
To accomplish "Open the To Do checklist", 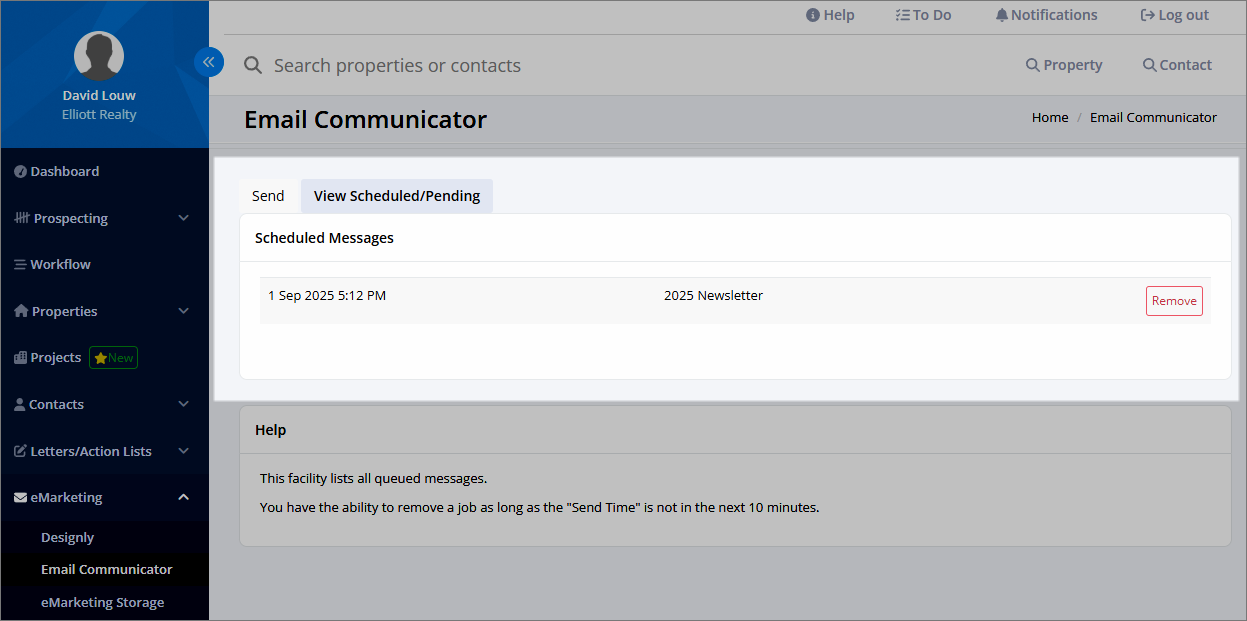I will coord(923,15).
